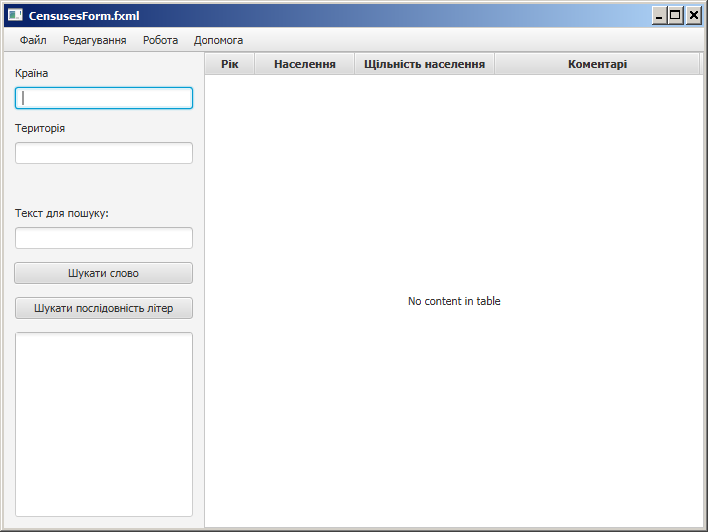Minimize the CensusesForm window
708x532 pixels.
(659, 15)
